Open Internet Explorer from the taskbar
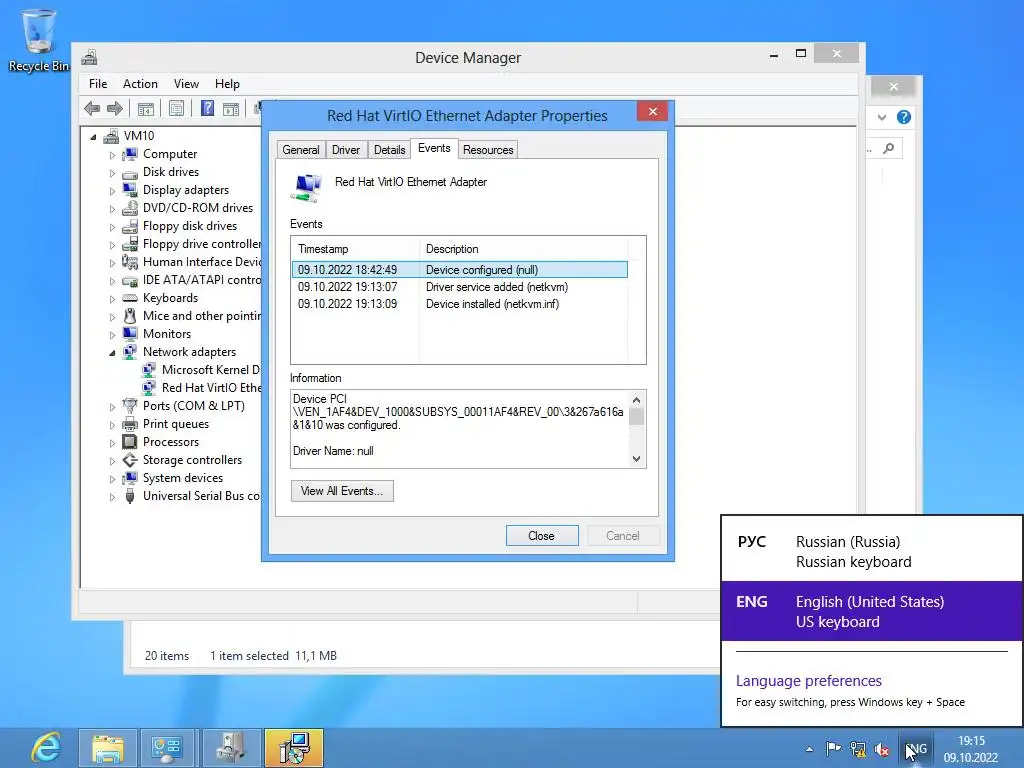Image resolution: width=1024 pixels, height=768 pixels. click(x=46, y=748)
